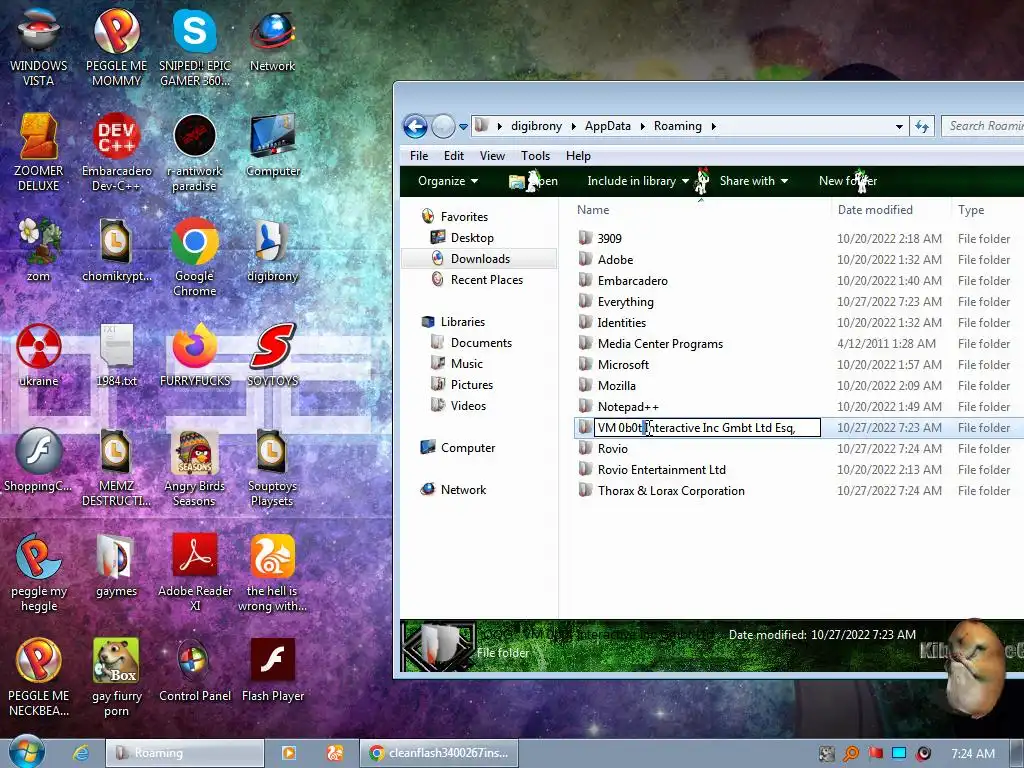This screenshot has height=768, width=1024.
Task: Select the zom desktop icon
Action: coord(39,249)
